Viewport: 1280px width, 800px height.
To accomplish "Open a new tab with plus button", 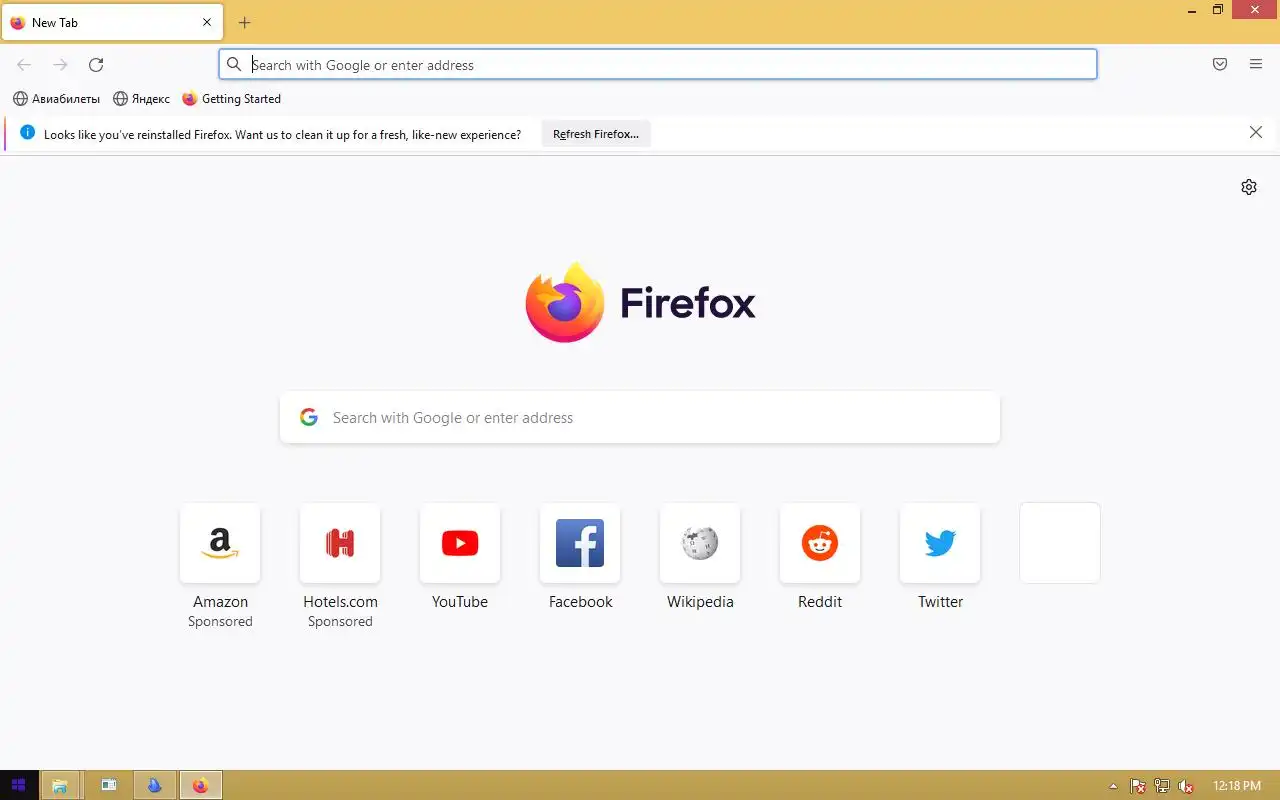I will (x=244, y=23).
